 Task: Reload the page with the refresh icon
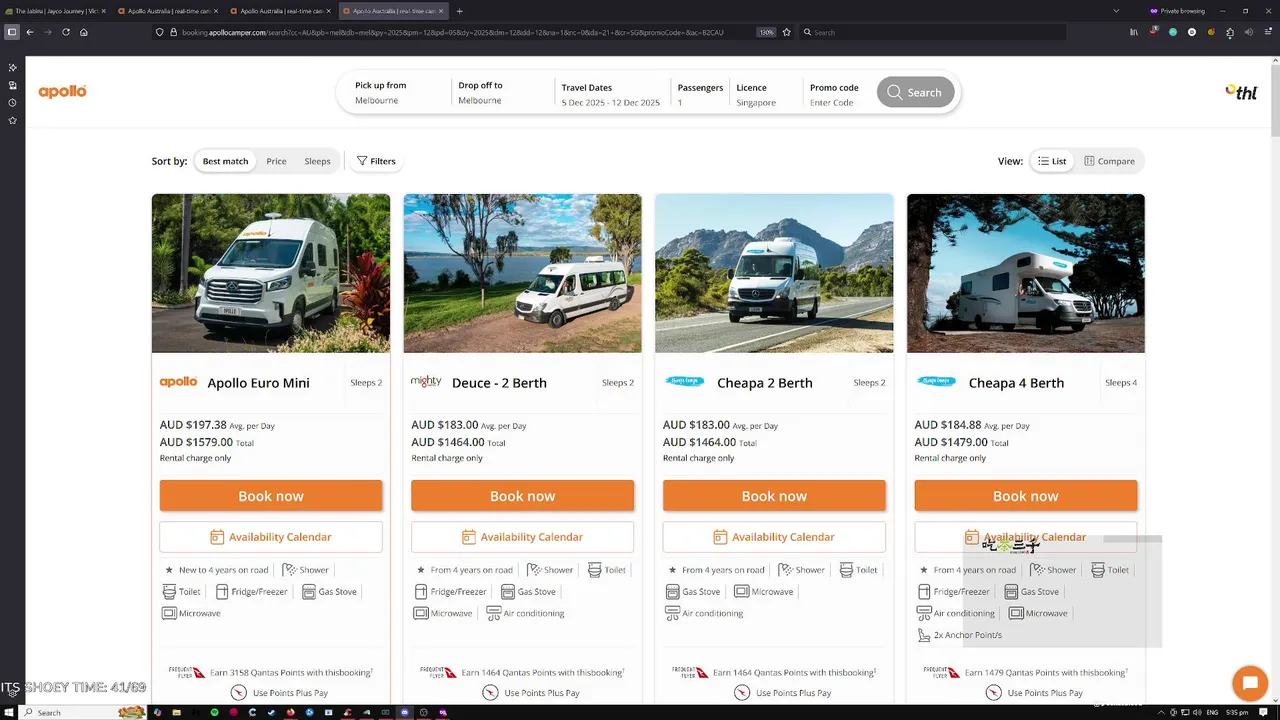(x=66, y=32)
